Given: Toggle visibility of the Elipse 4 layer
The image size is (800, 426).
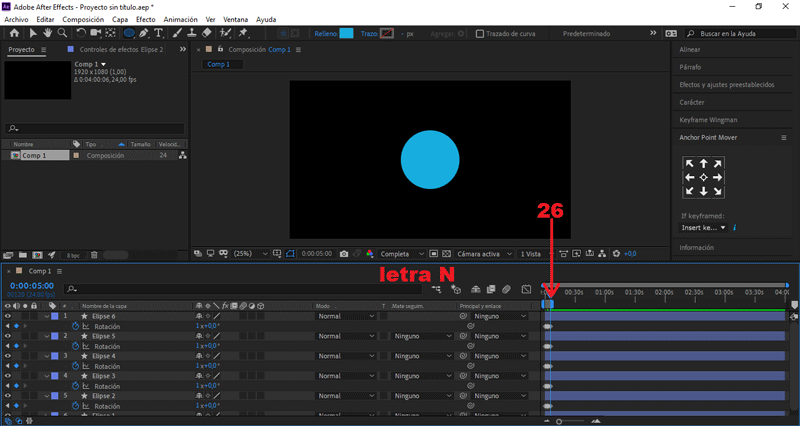Looking at the screenshot, I should click(7, 356).
